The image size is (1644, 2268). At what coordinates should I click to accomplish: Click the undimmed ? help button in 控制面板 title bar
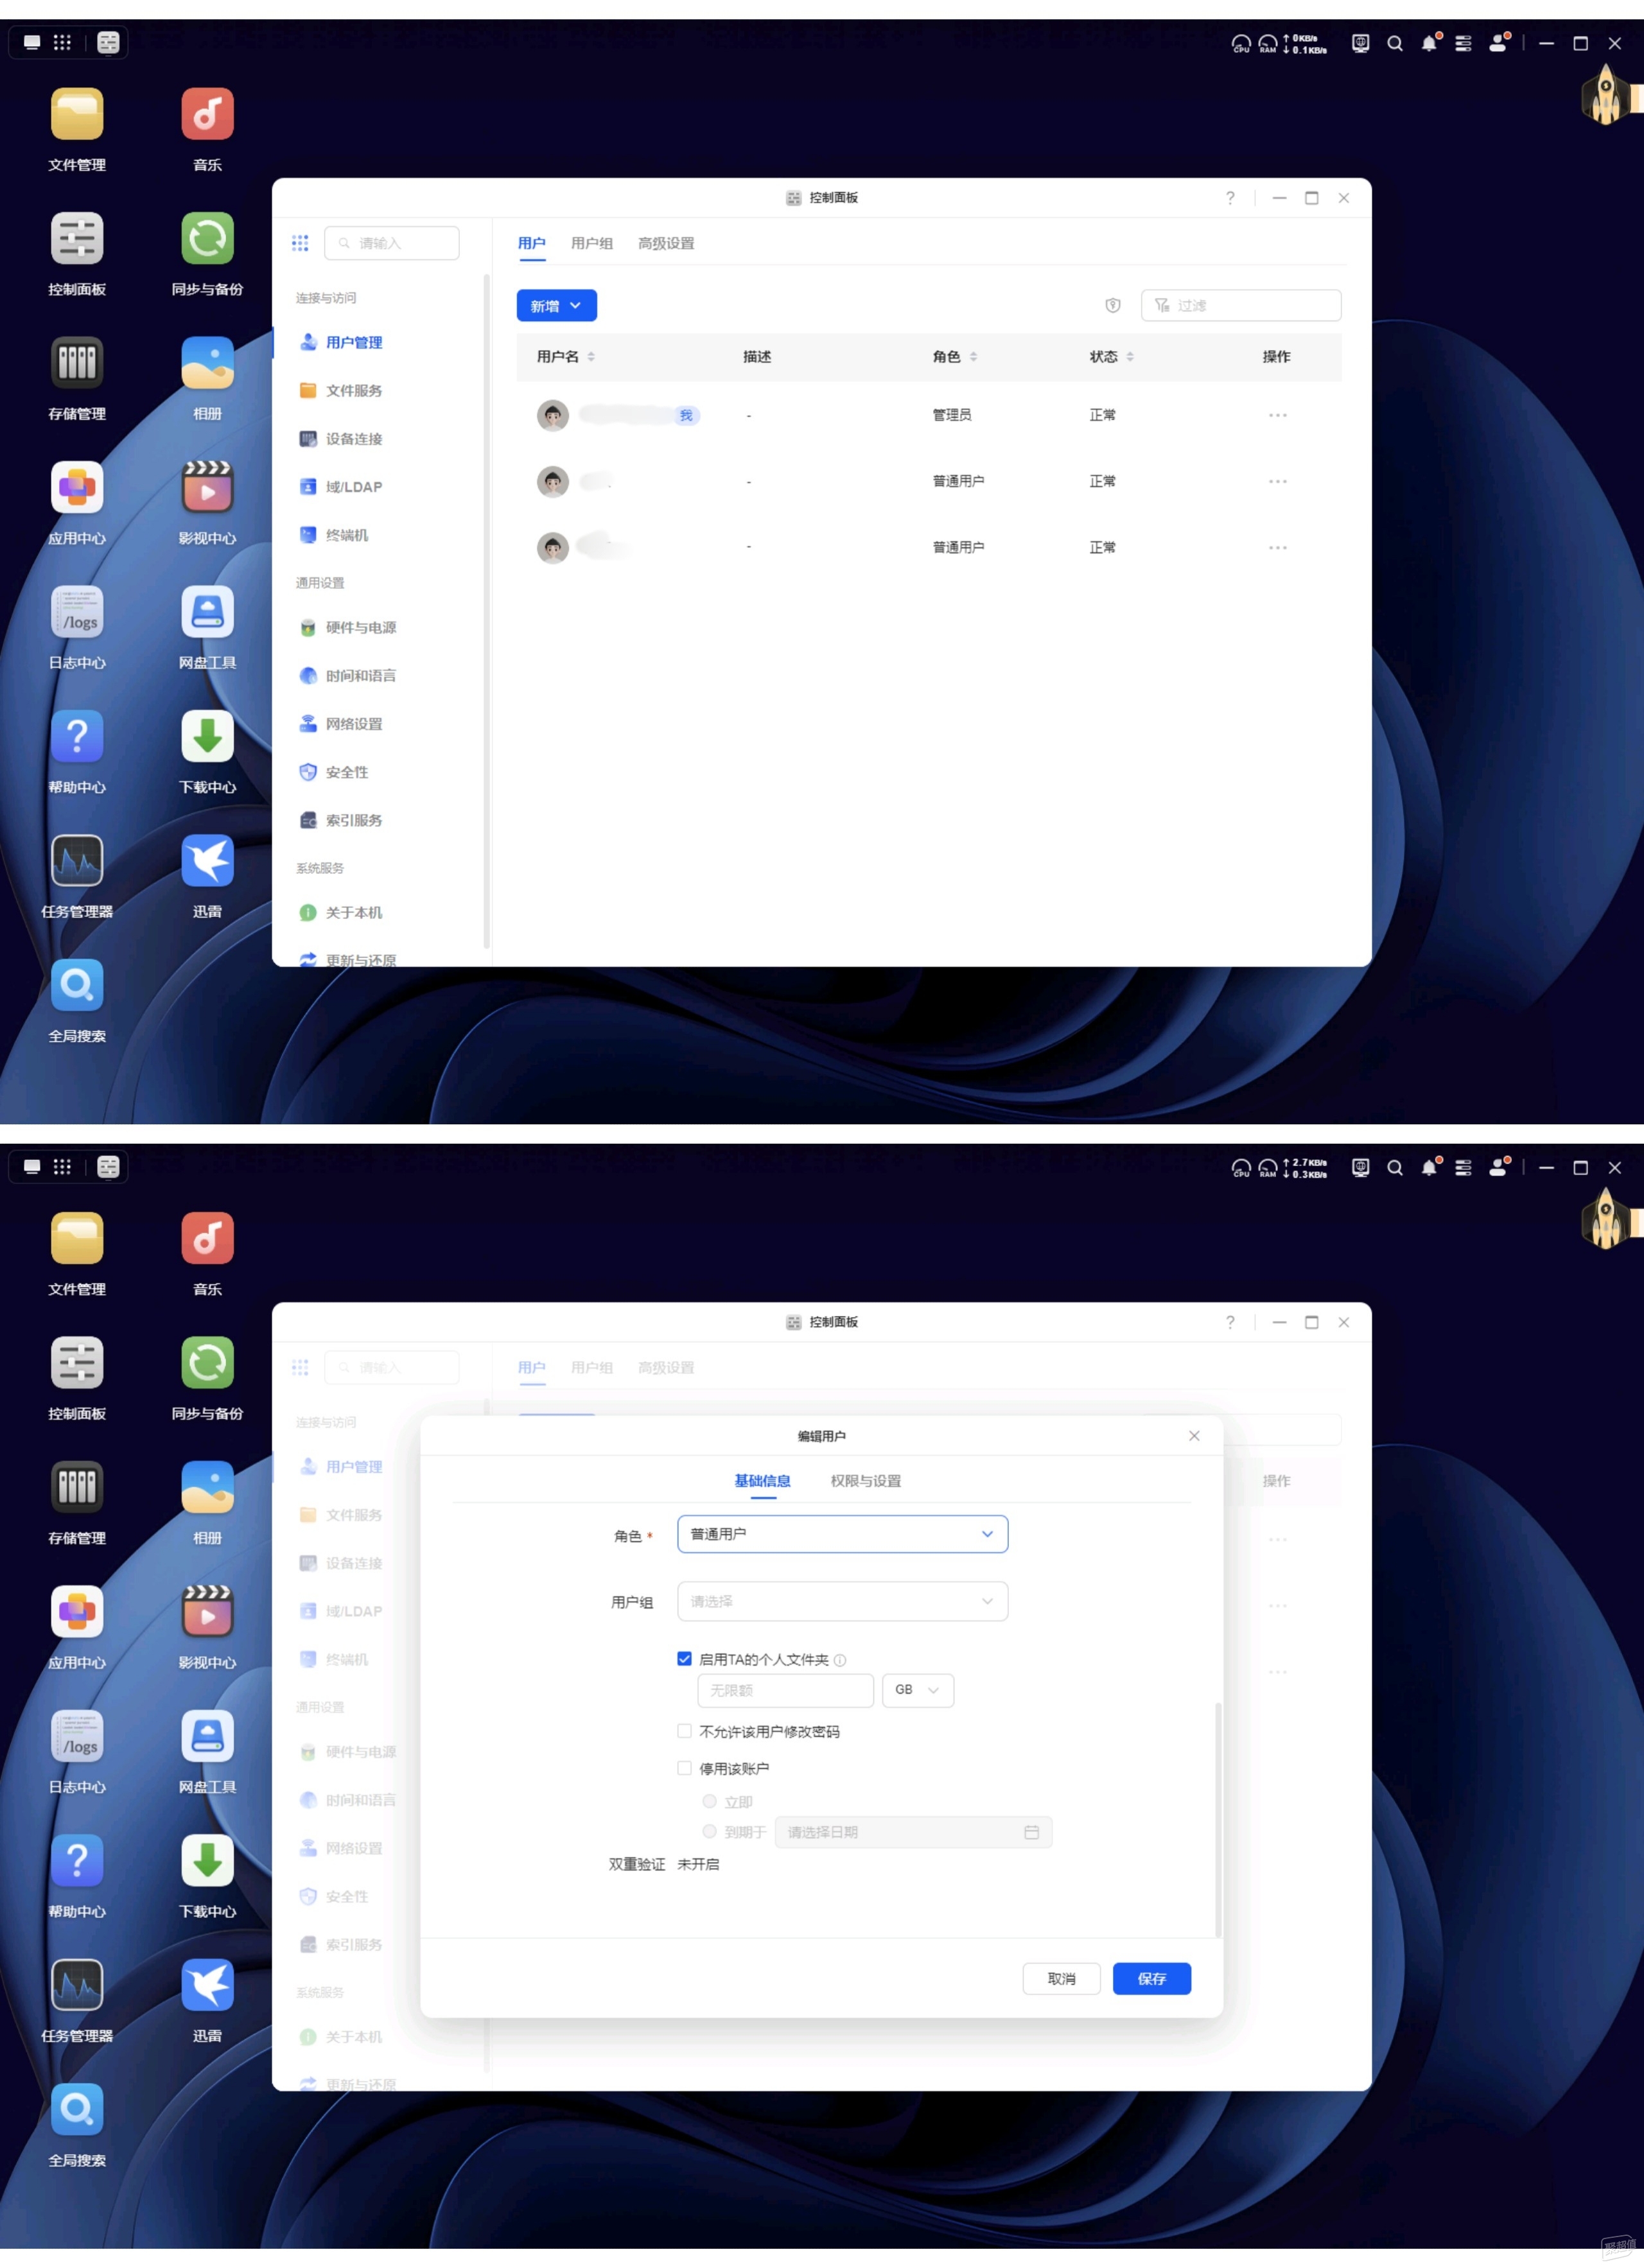tap(1231, 198)
